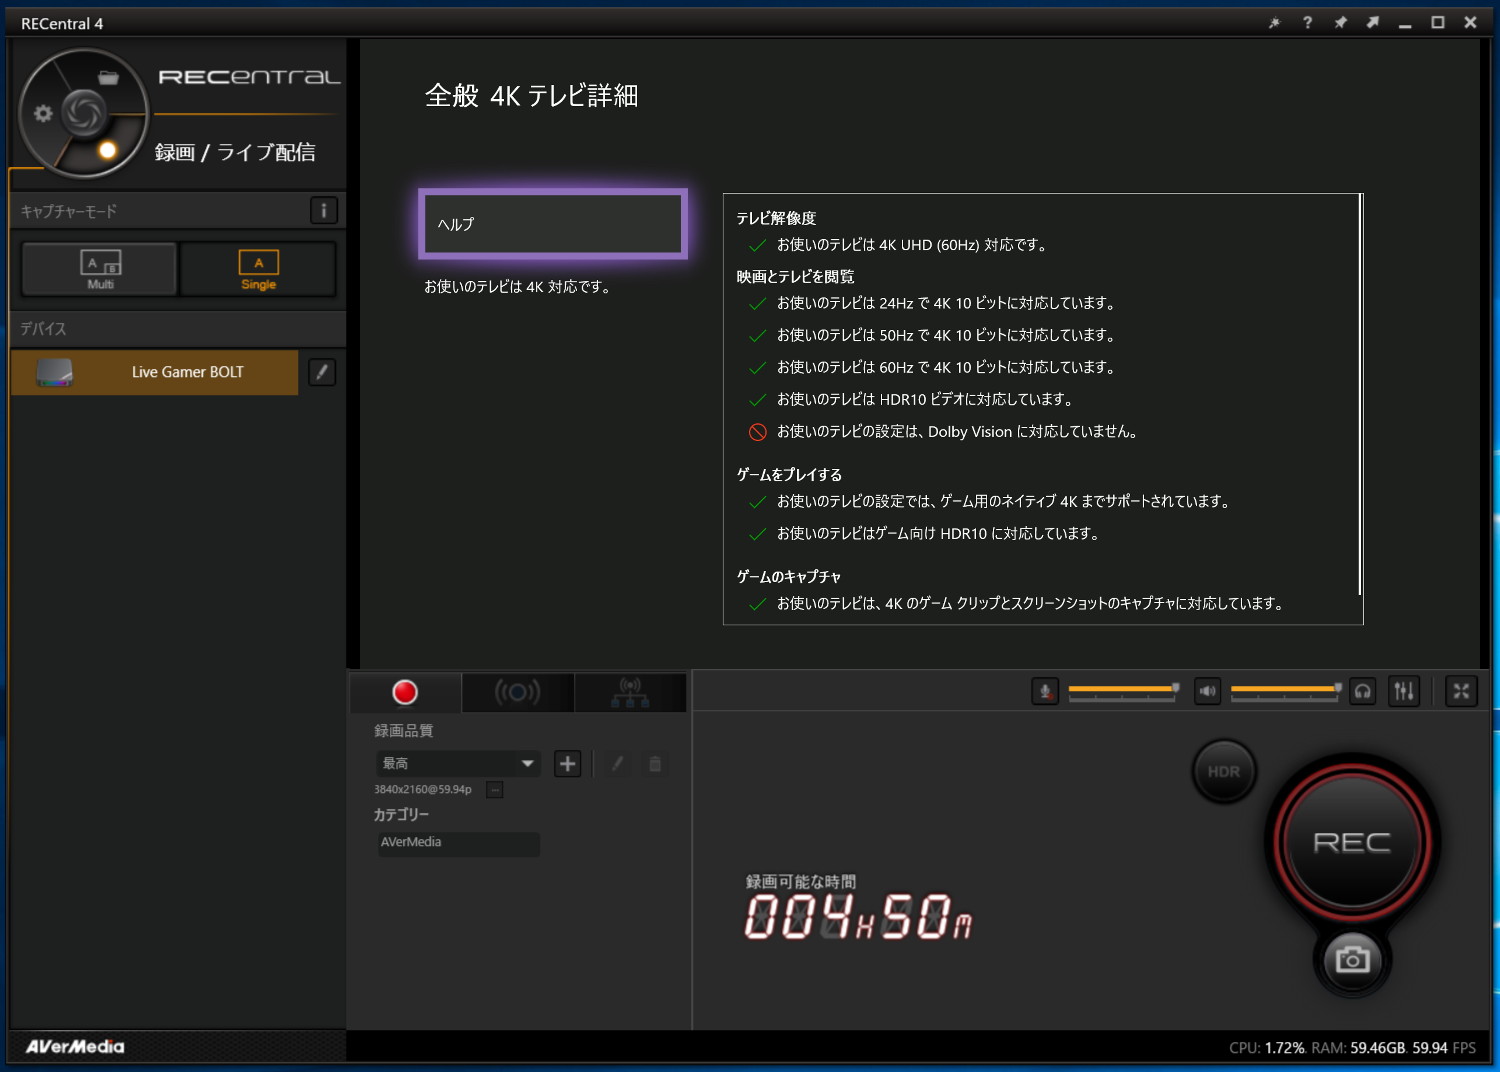Image resolution: width=1500 pixels, height=1072 pixels.
Task: Open the question mark help in title bar
Action: coord(1307,23)
